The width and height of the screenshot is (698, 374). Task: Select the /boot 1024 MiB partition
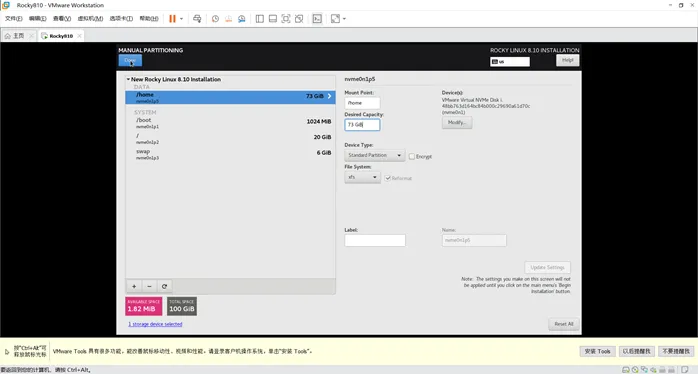(230, 123)
